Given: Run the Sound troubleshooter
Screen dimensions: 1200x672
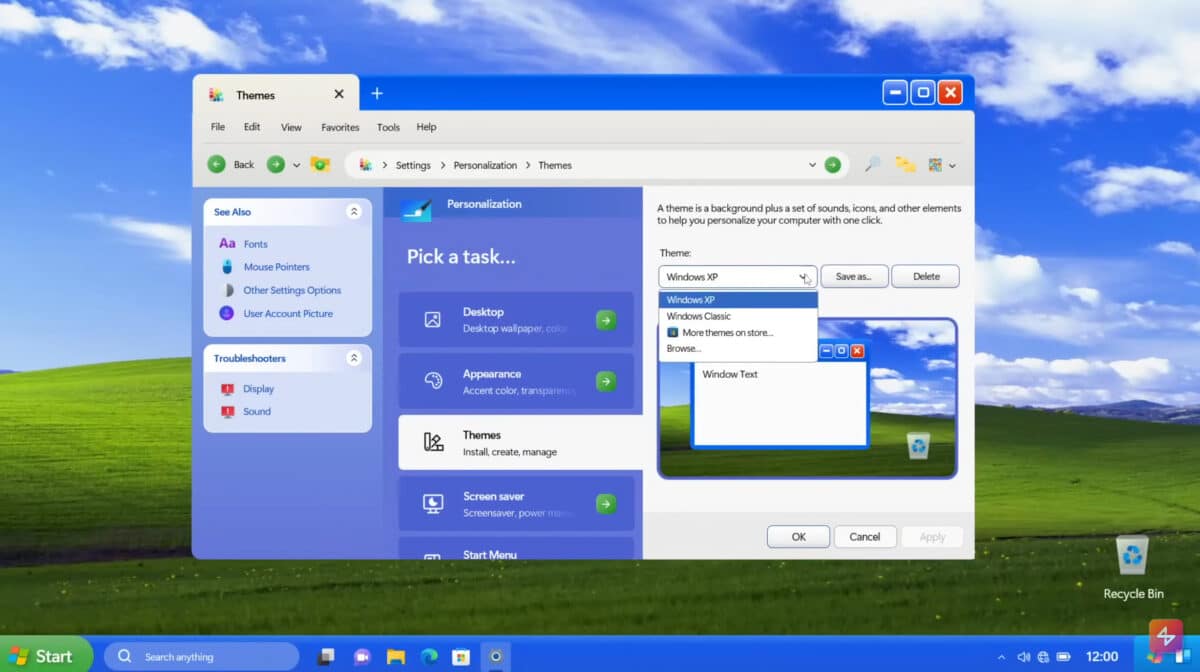Looking at the screenshot, I should click(x=255, y=411).
